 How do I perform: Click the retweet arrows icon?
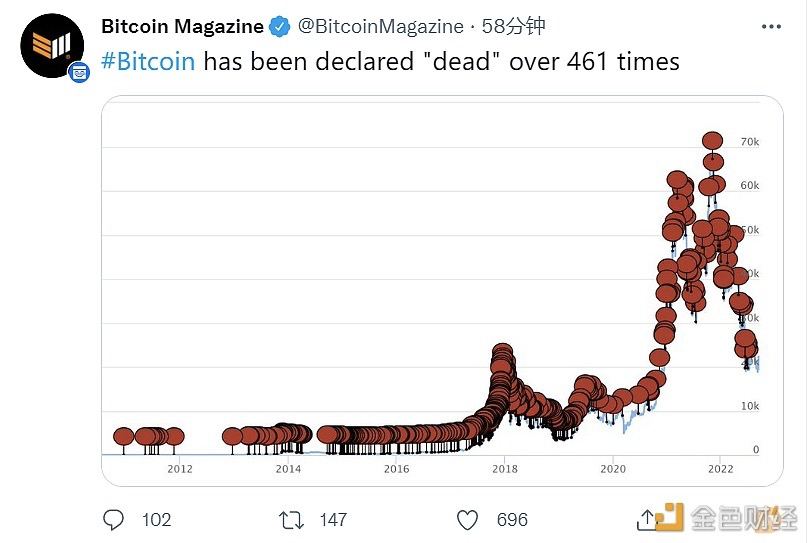[x=291, y=519]
